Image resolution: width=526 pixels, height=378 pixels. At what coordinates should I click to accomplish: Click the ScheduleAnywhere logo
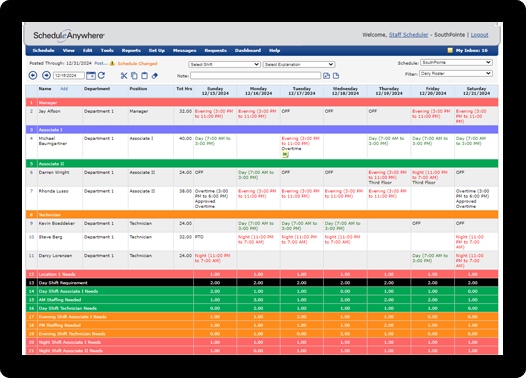click(x=69, y=35)
